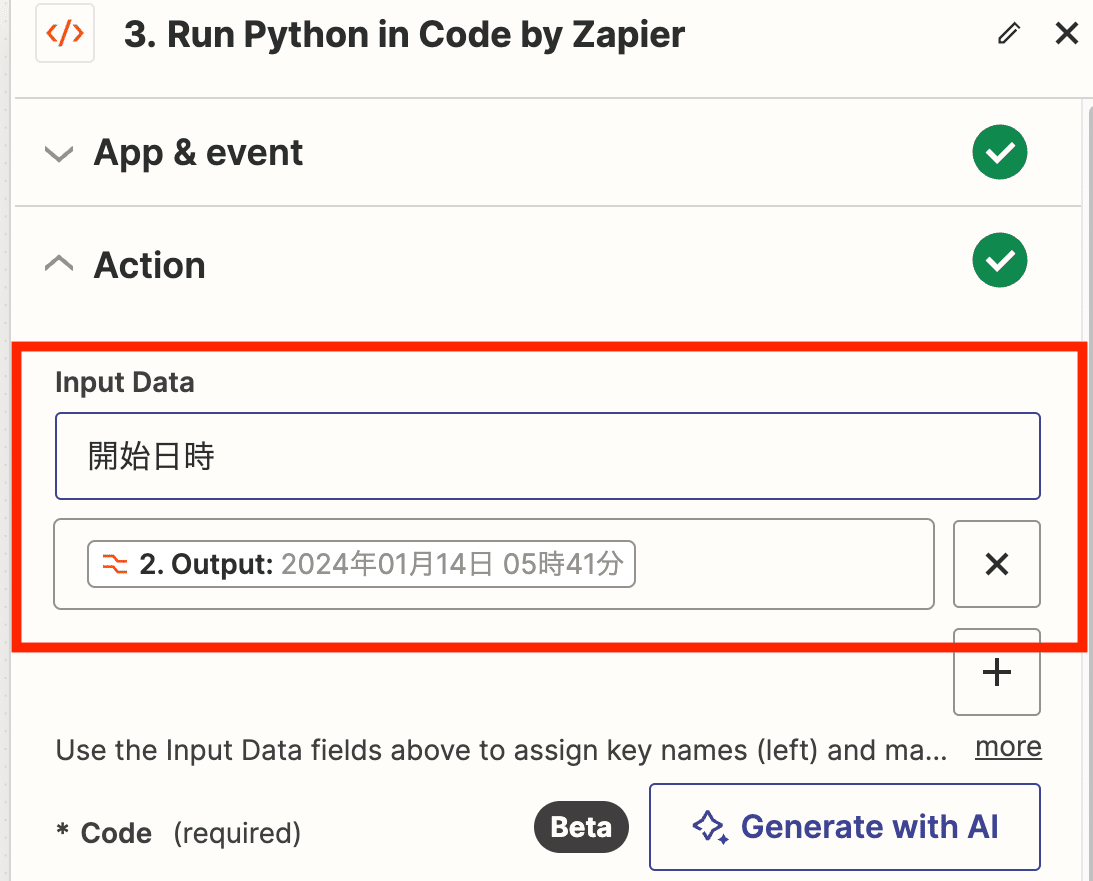The height and width of the screenshot is (881, 1093).
Task: Click the Beta badge
Action: (x=581, y=827)
